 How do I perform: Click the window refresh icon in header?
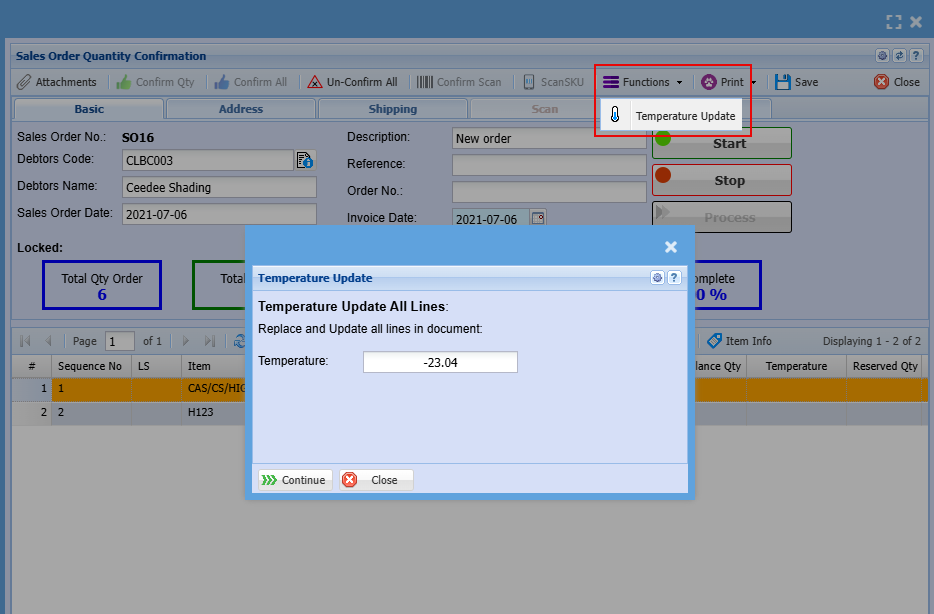click(899, 55)
